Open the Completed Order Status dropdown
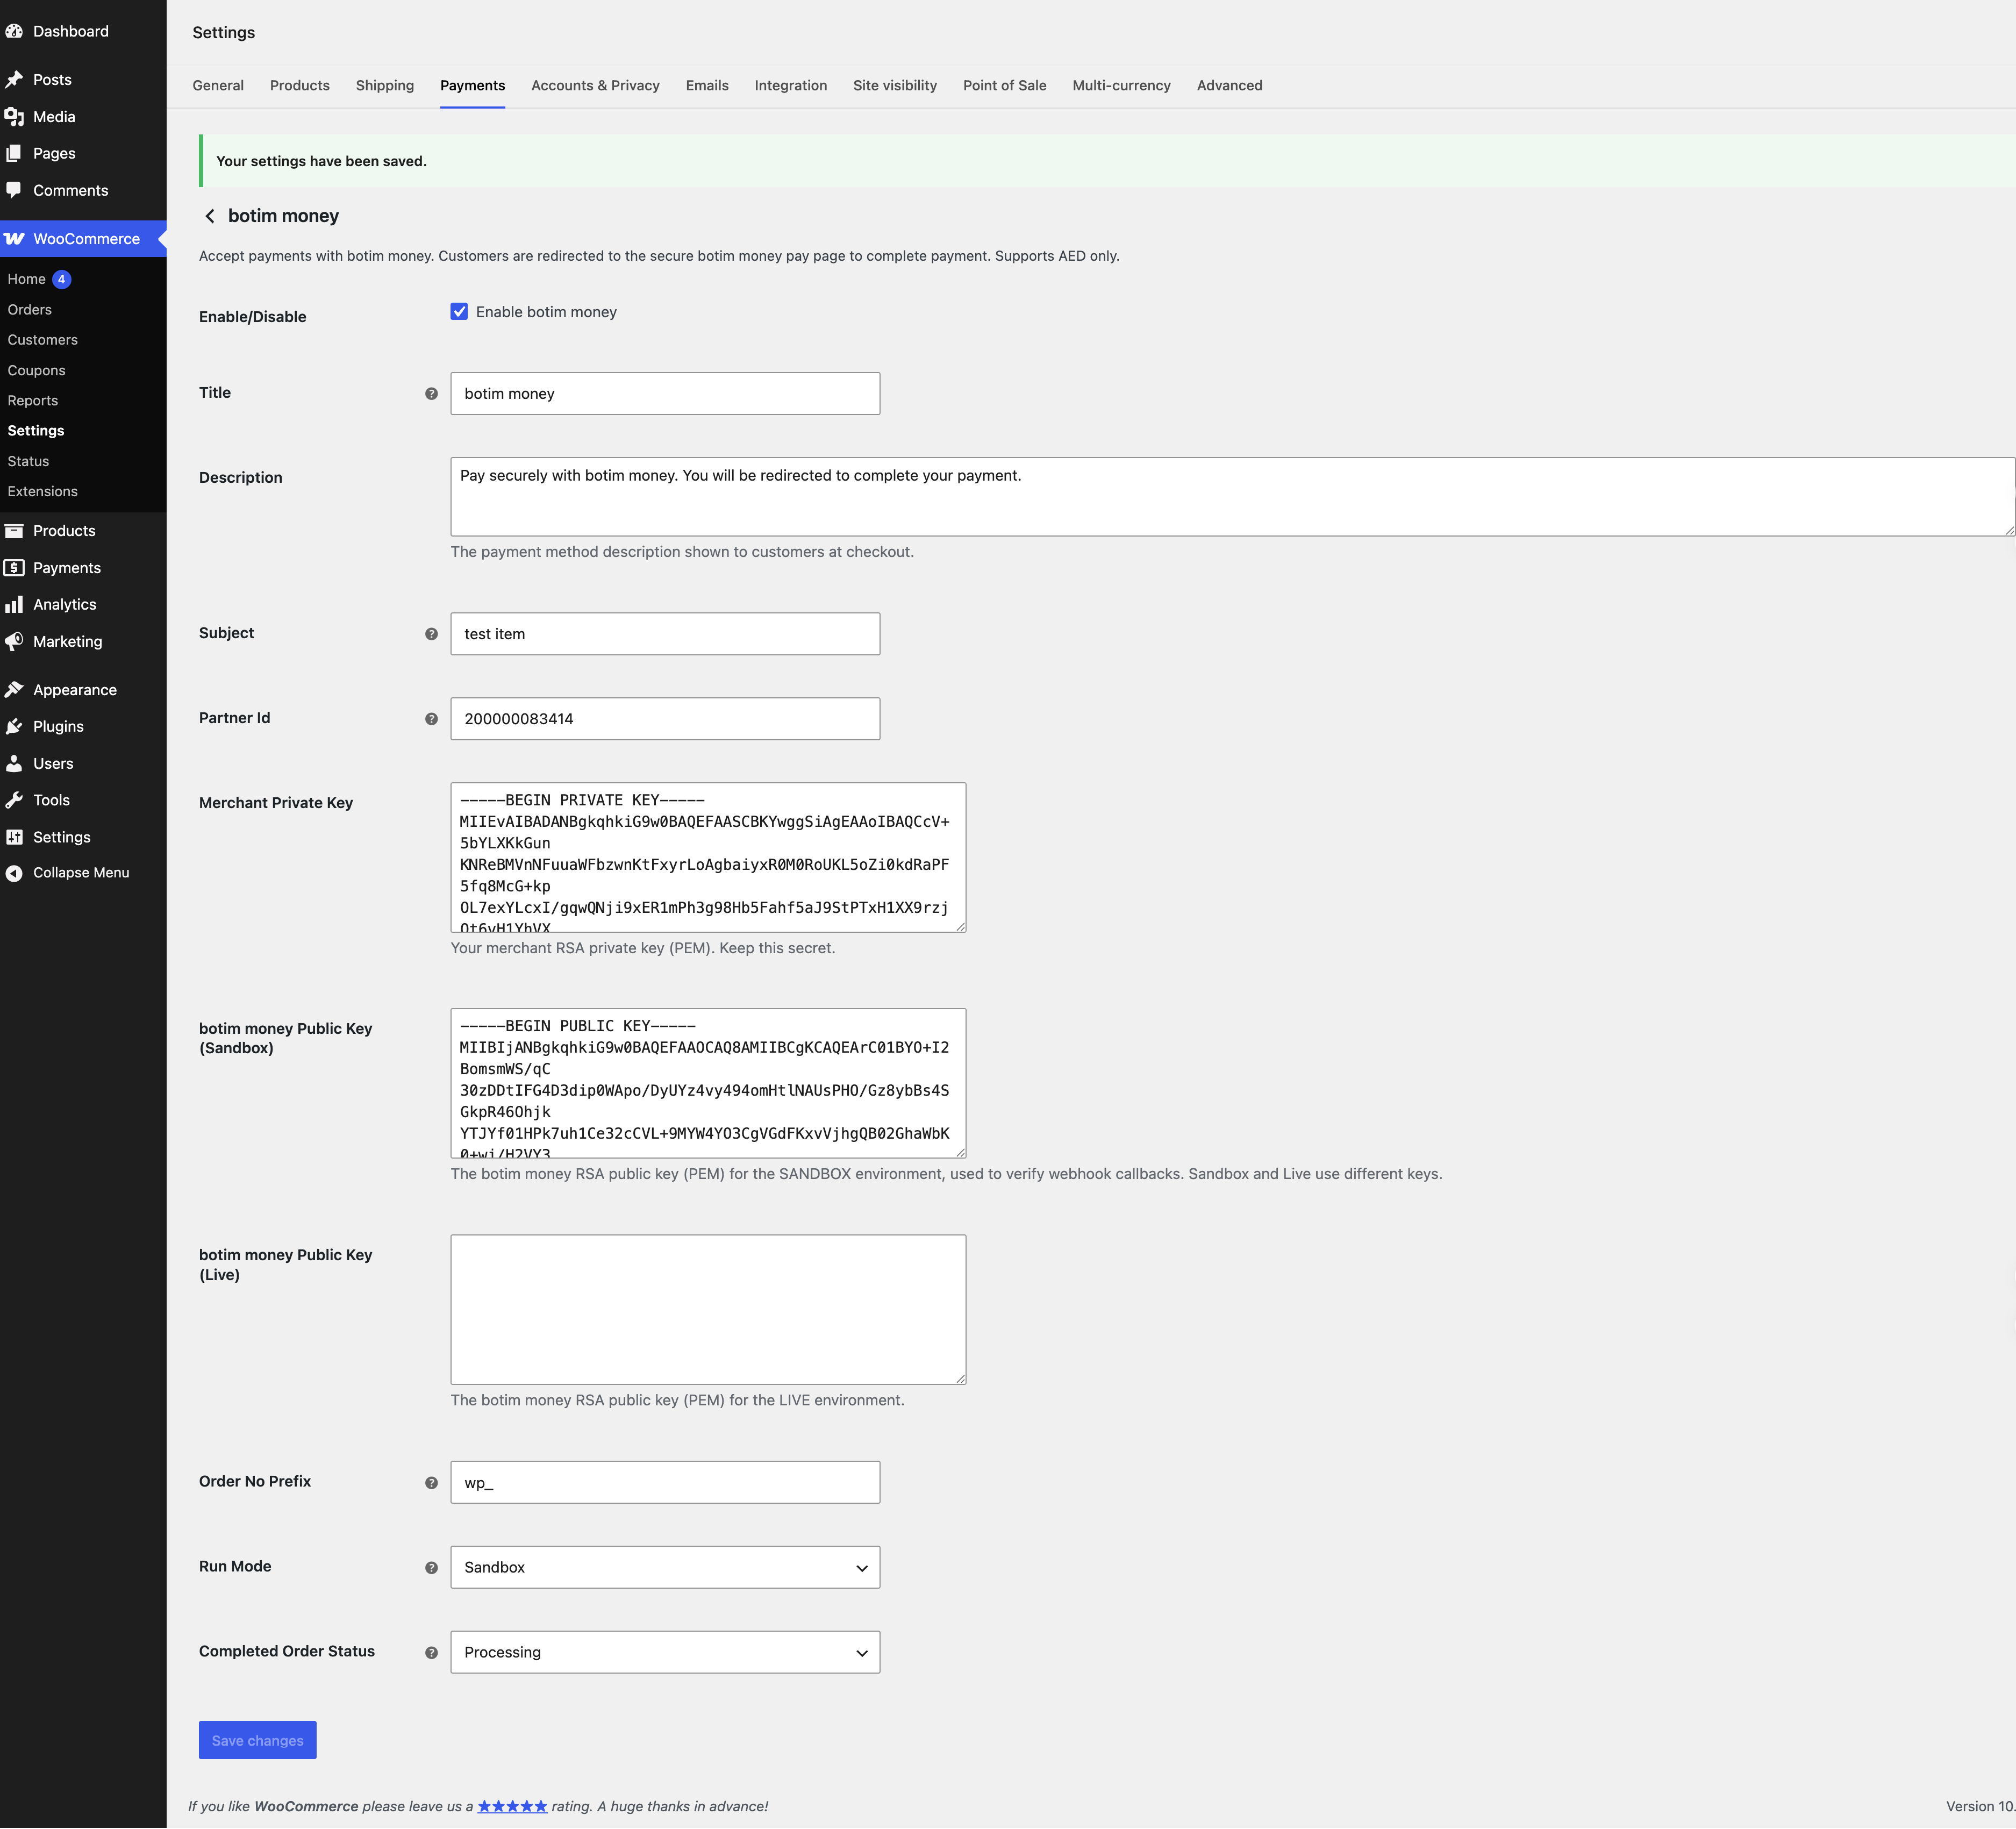The width and height of the screenshot is (2016, 1829). pyautogui.click(x=665, y=1652)
